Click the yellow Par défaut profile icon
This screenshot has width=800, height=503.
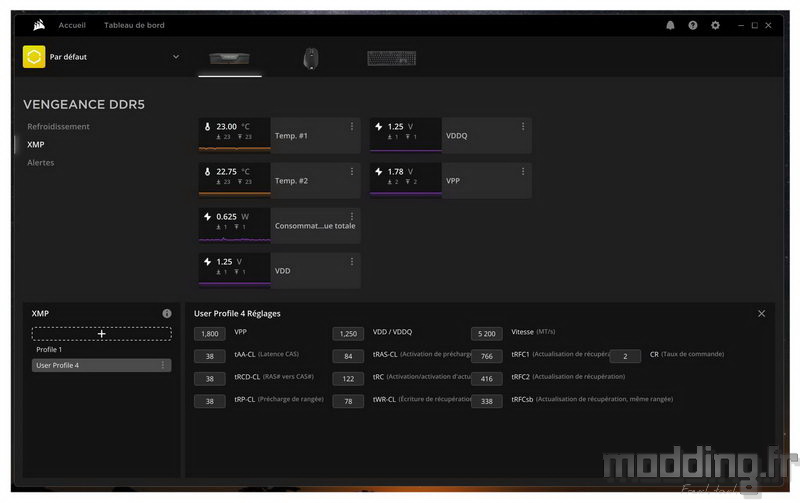(x=34, y=57)
